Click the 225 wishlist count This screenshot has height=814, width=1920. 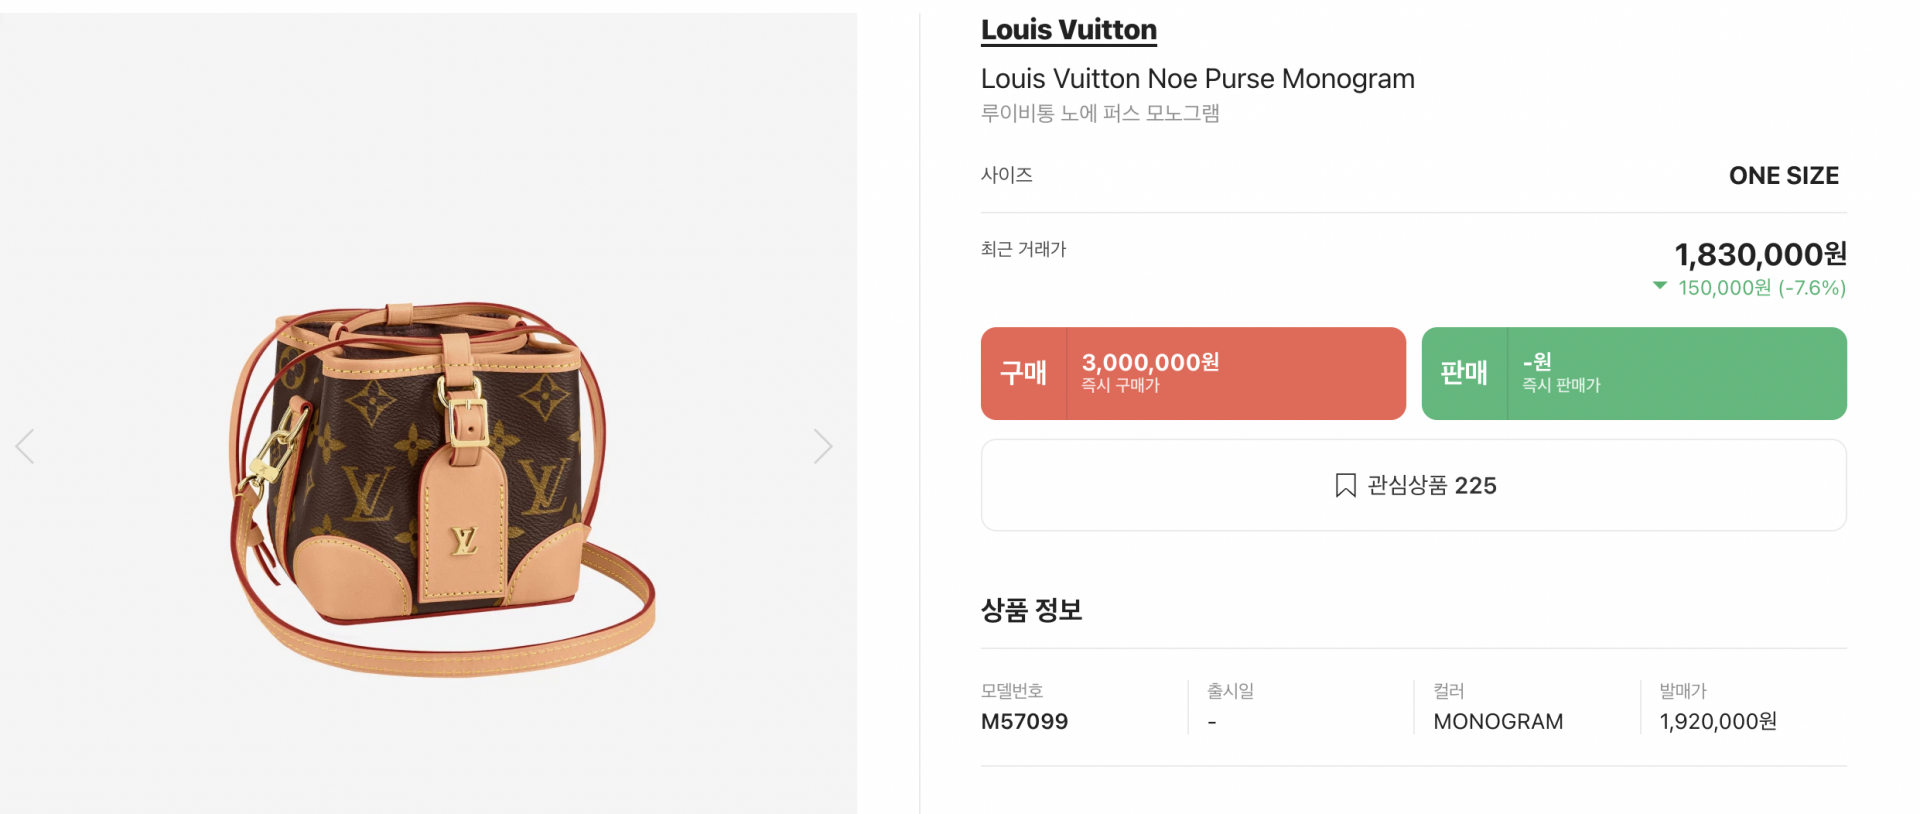[1475, 486]
